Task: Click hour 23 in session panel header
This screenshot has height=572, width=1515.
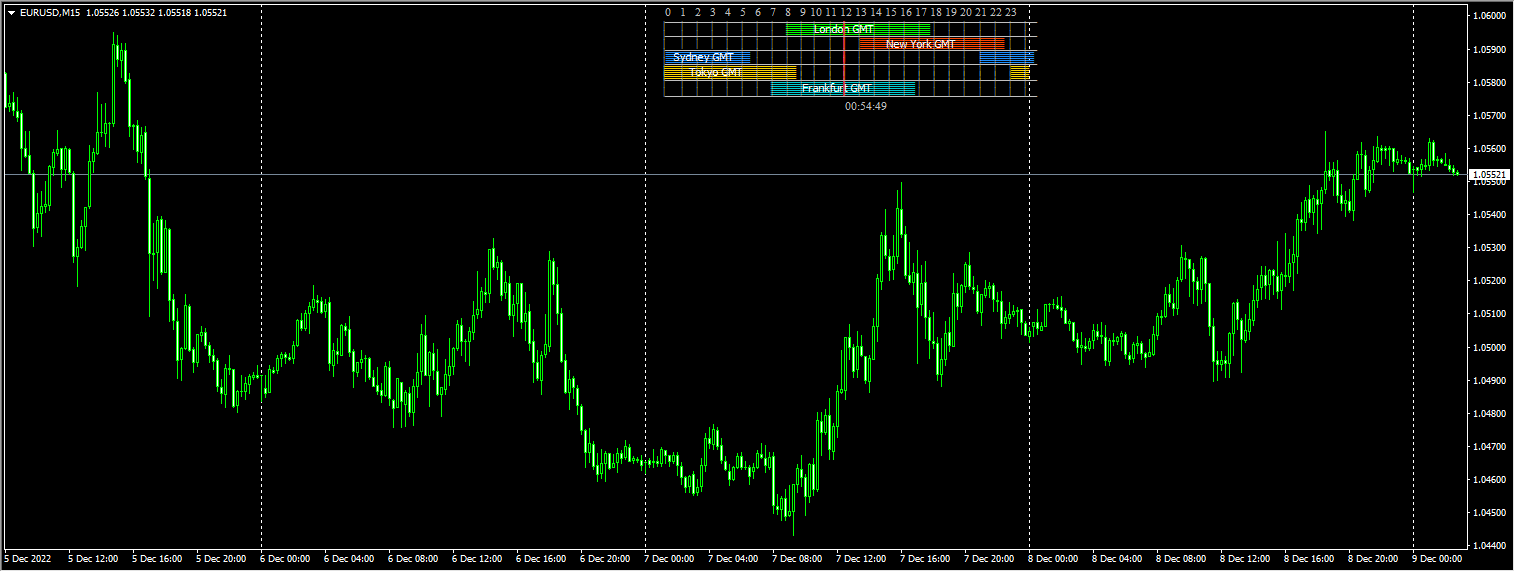Action: (x=1011, y=12)
